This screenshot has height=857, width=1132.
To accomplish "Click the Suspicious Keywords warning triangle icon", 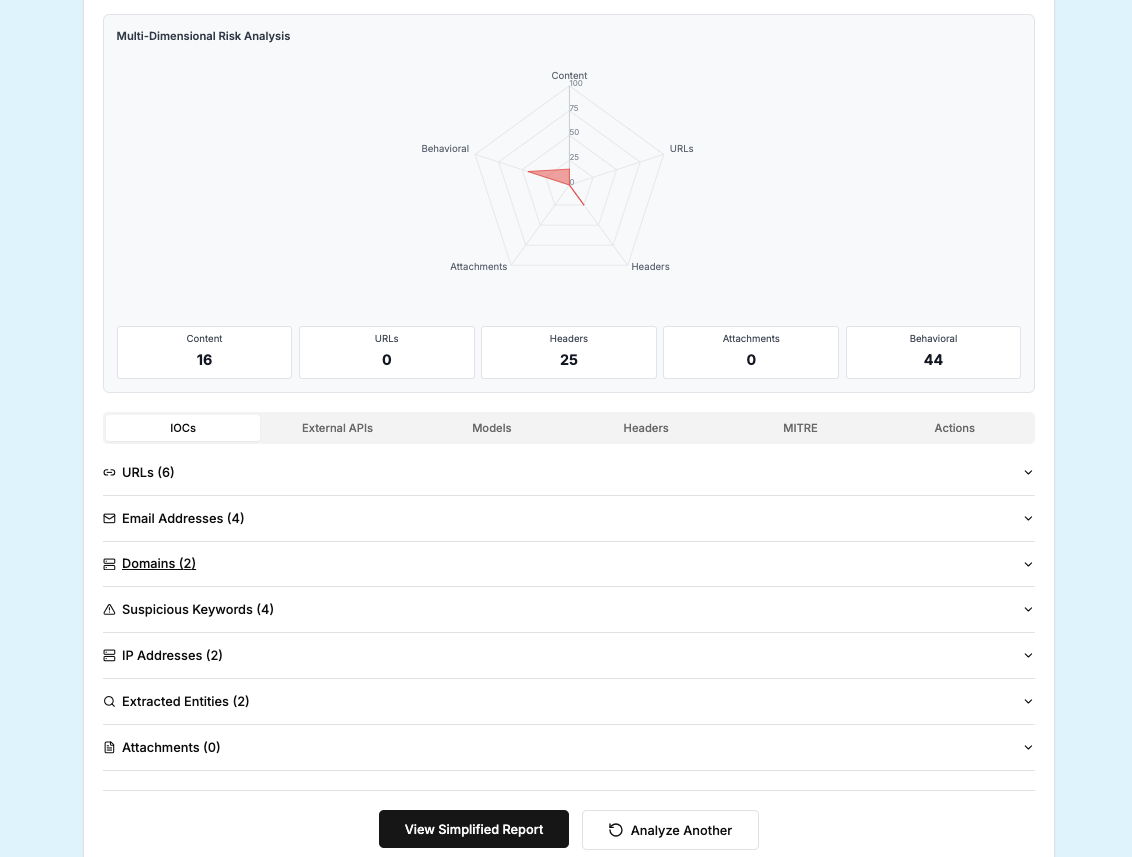I will coord(109,609).
